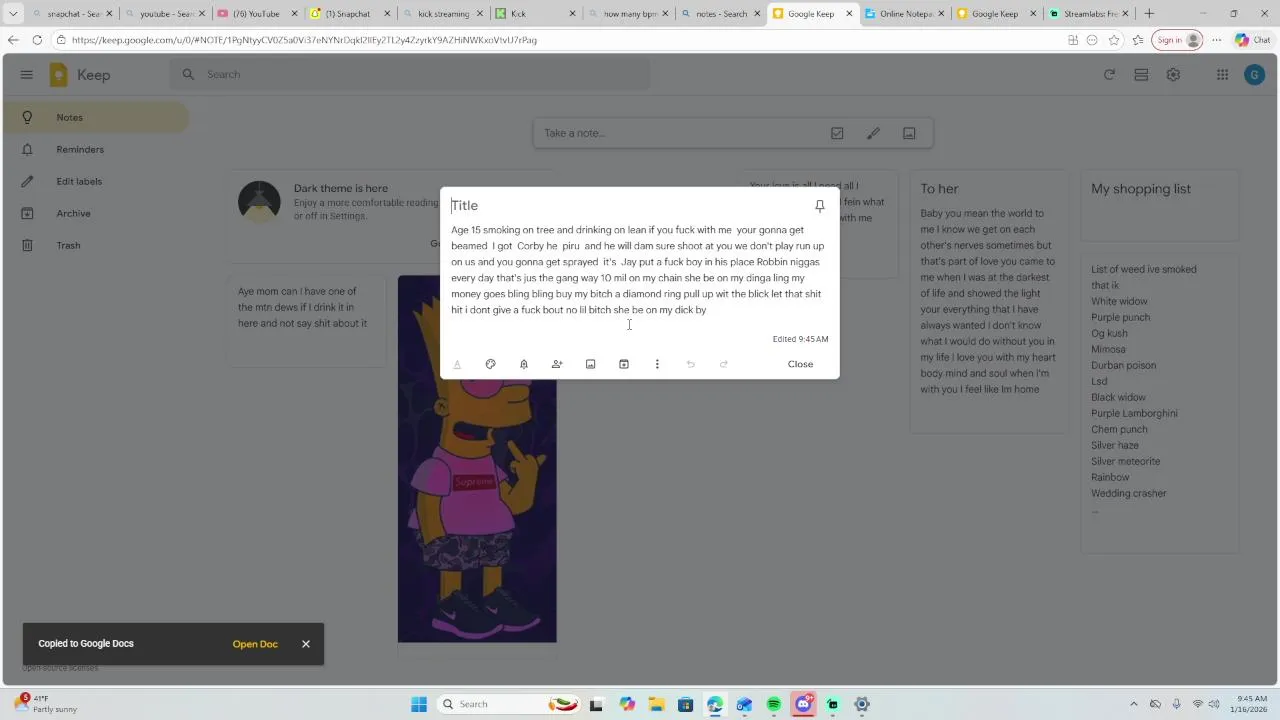Viewport: 1280px width, 720px height.
Task: Reload the page in the browser
Action: tap(37, 40)
